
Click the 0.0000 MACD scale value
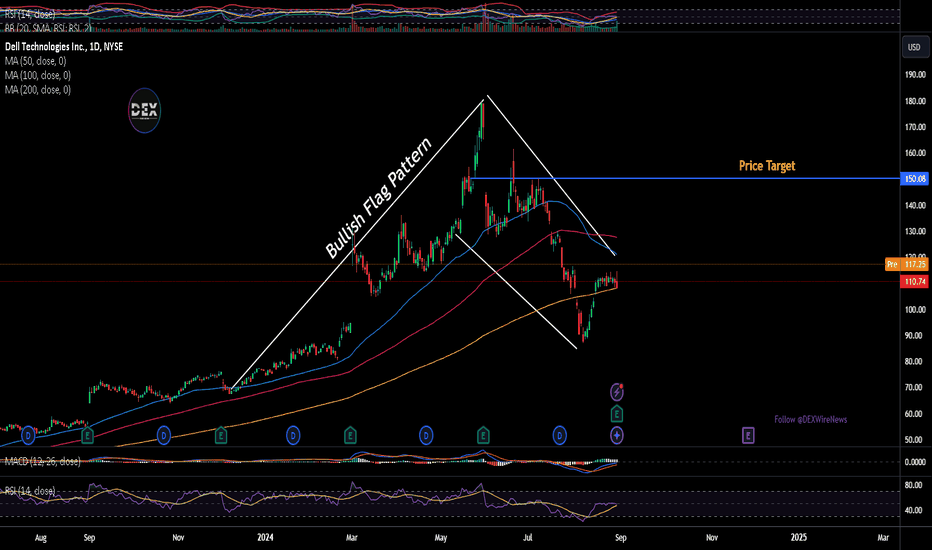[915, 462]
